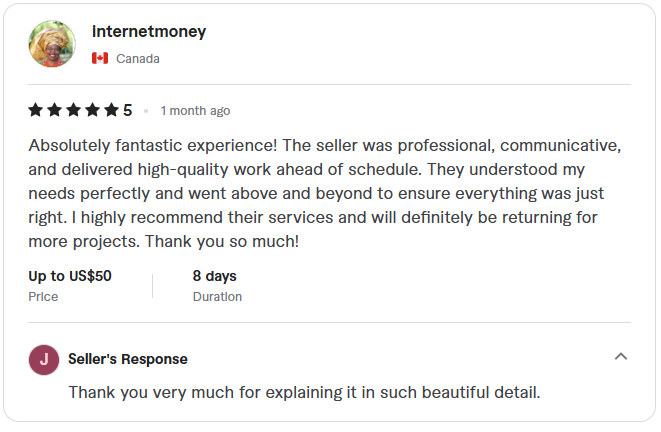The width and height of the screenshot is (661, 432).
Task: Click the "1 month ago" timestamp
Action: tap(195, 111)
